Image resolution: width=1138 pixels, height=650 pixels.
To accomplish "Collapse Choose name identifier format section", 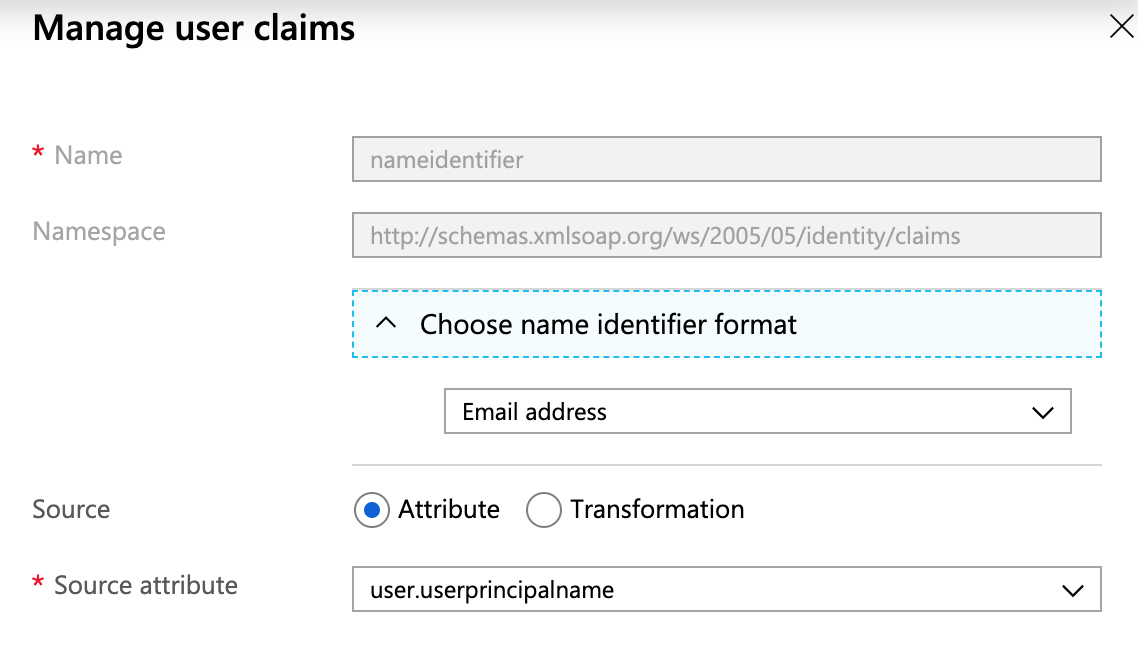I will pyautogui.click(x=726, y=324).
